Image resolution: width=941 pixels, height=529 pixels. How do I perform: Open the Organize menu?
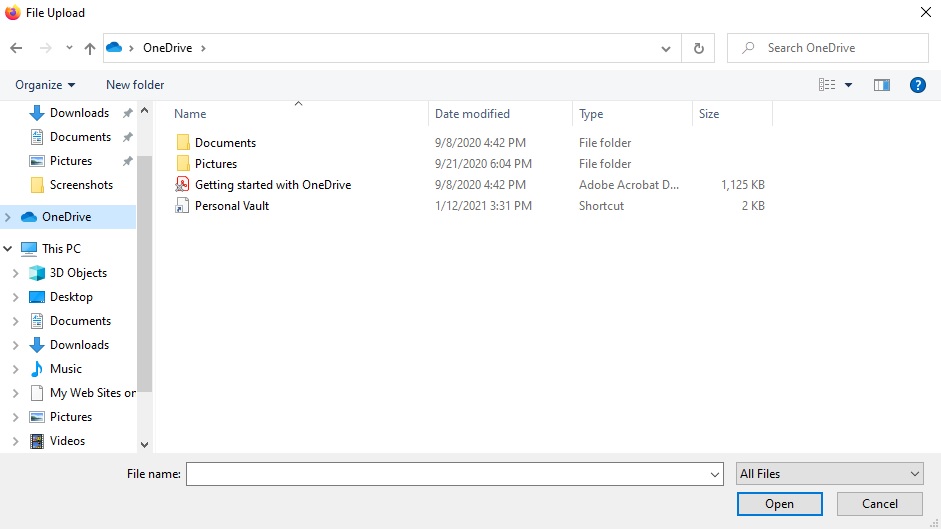click(x=45, y=85)
